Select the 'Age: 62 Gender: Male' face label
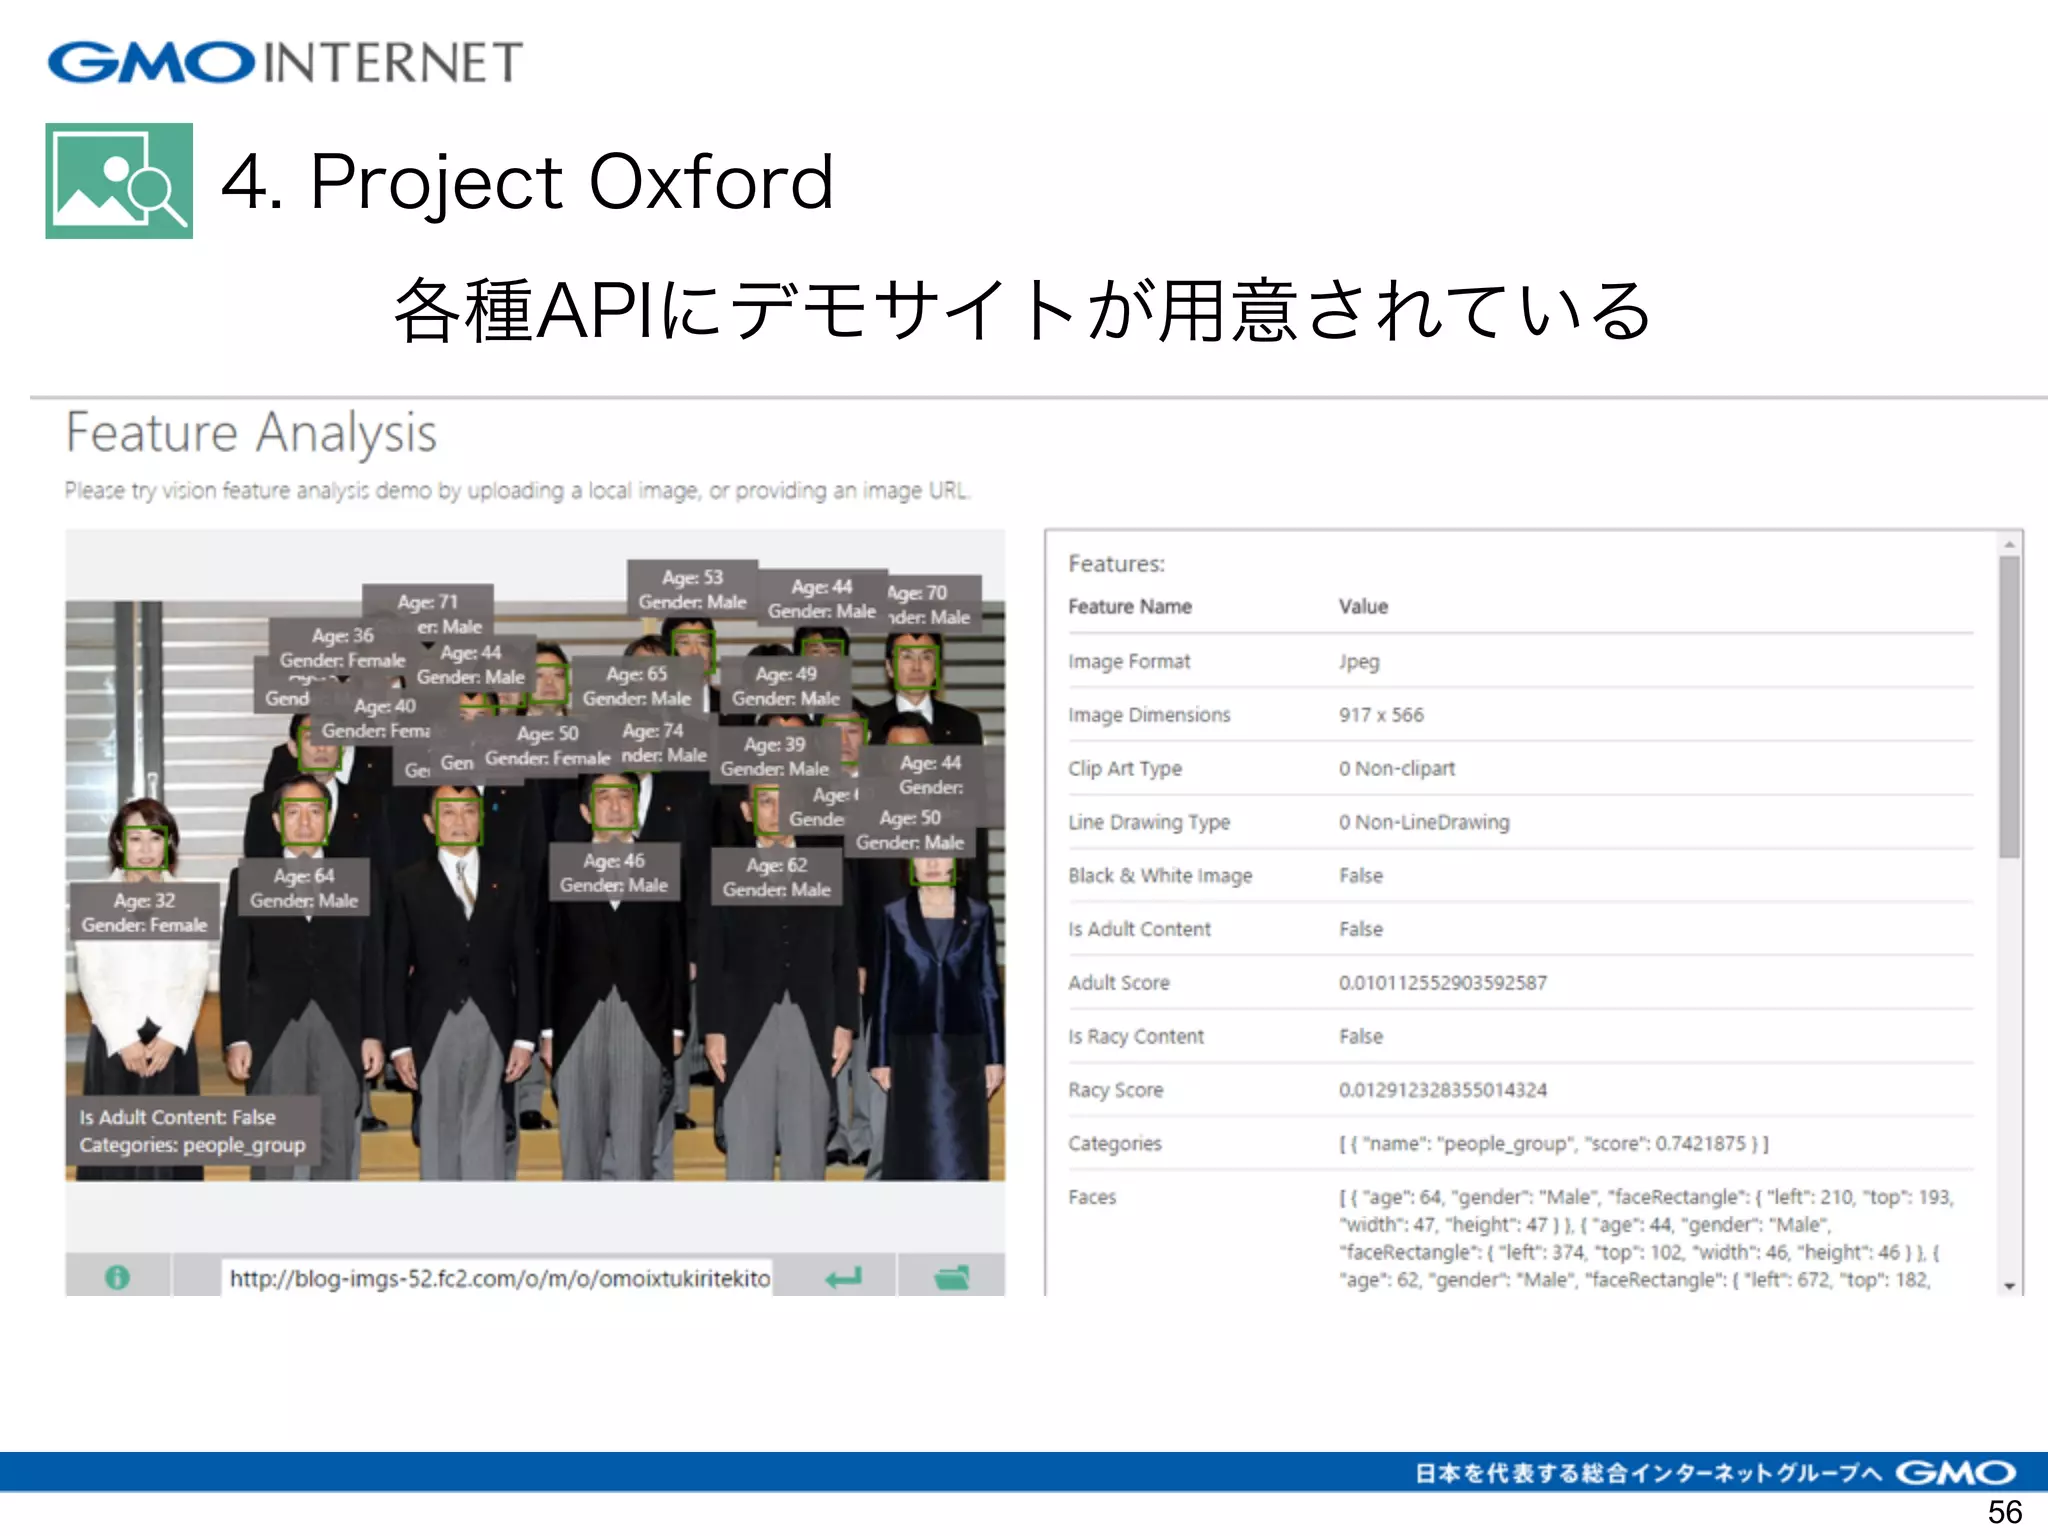Viewport: 2048px width, 1536px height. [776, 877]
